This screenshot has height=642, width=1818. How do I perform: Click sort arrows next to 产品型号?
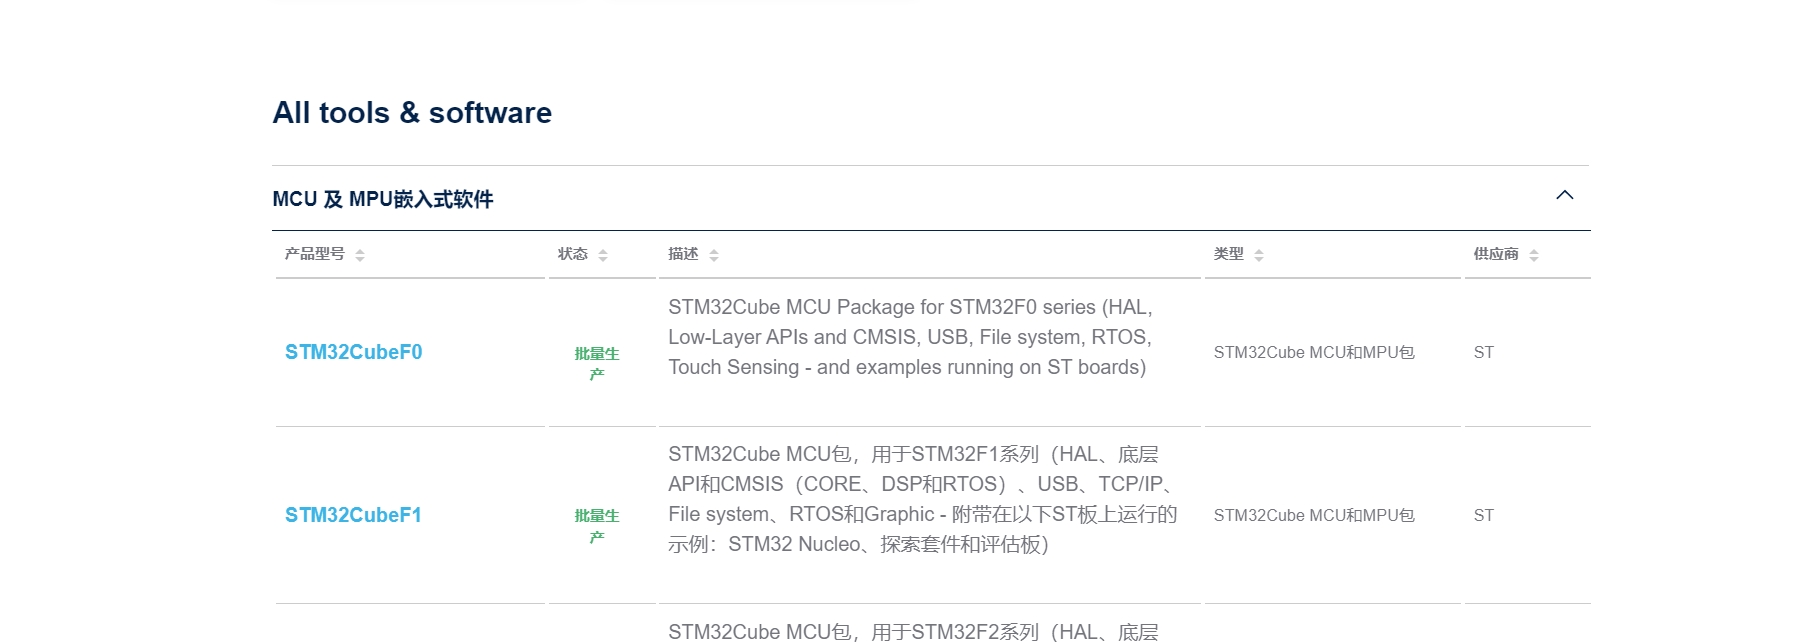360,255
